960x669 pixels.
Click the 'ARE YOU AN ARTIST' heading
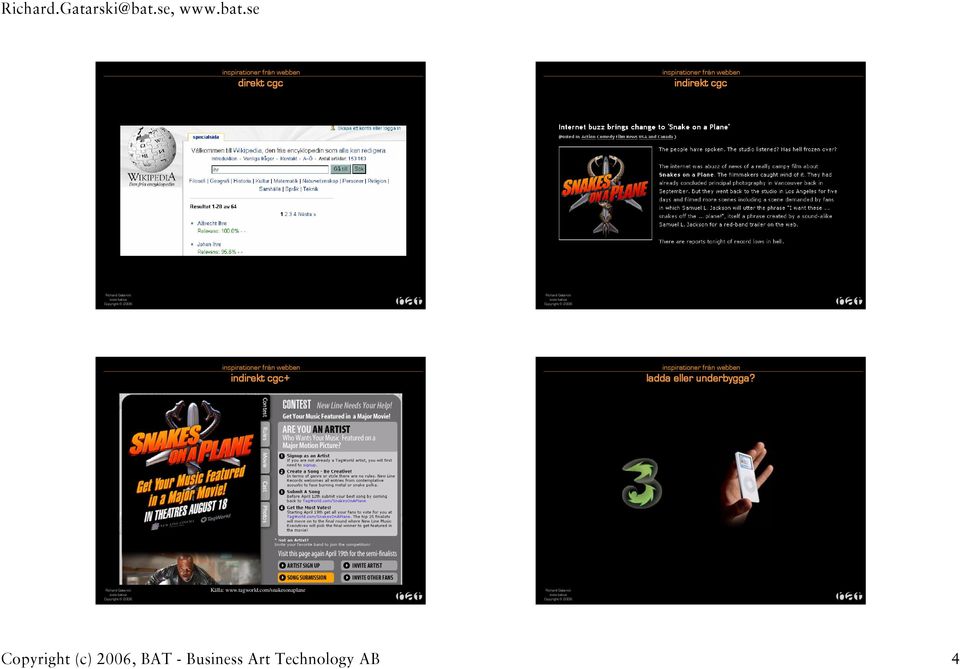coord(316,430)
